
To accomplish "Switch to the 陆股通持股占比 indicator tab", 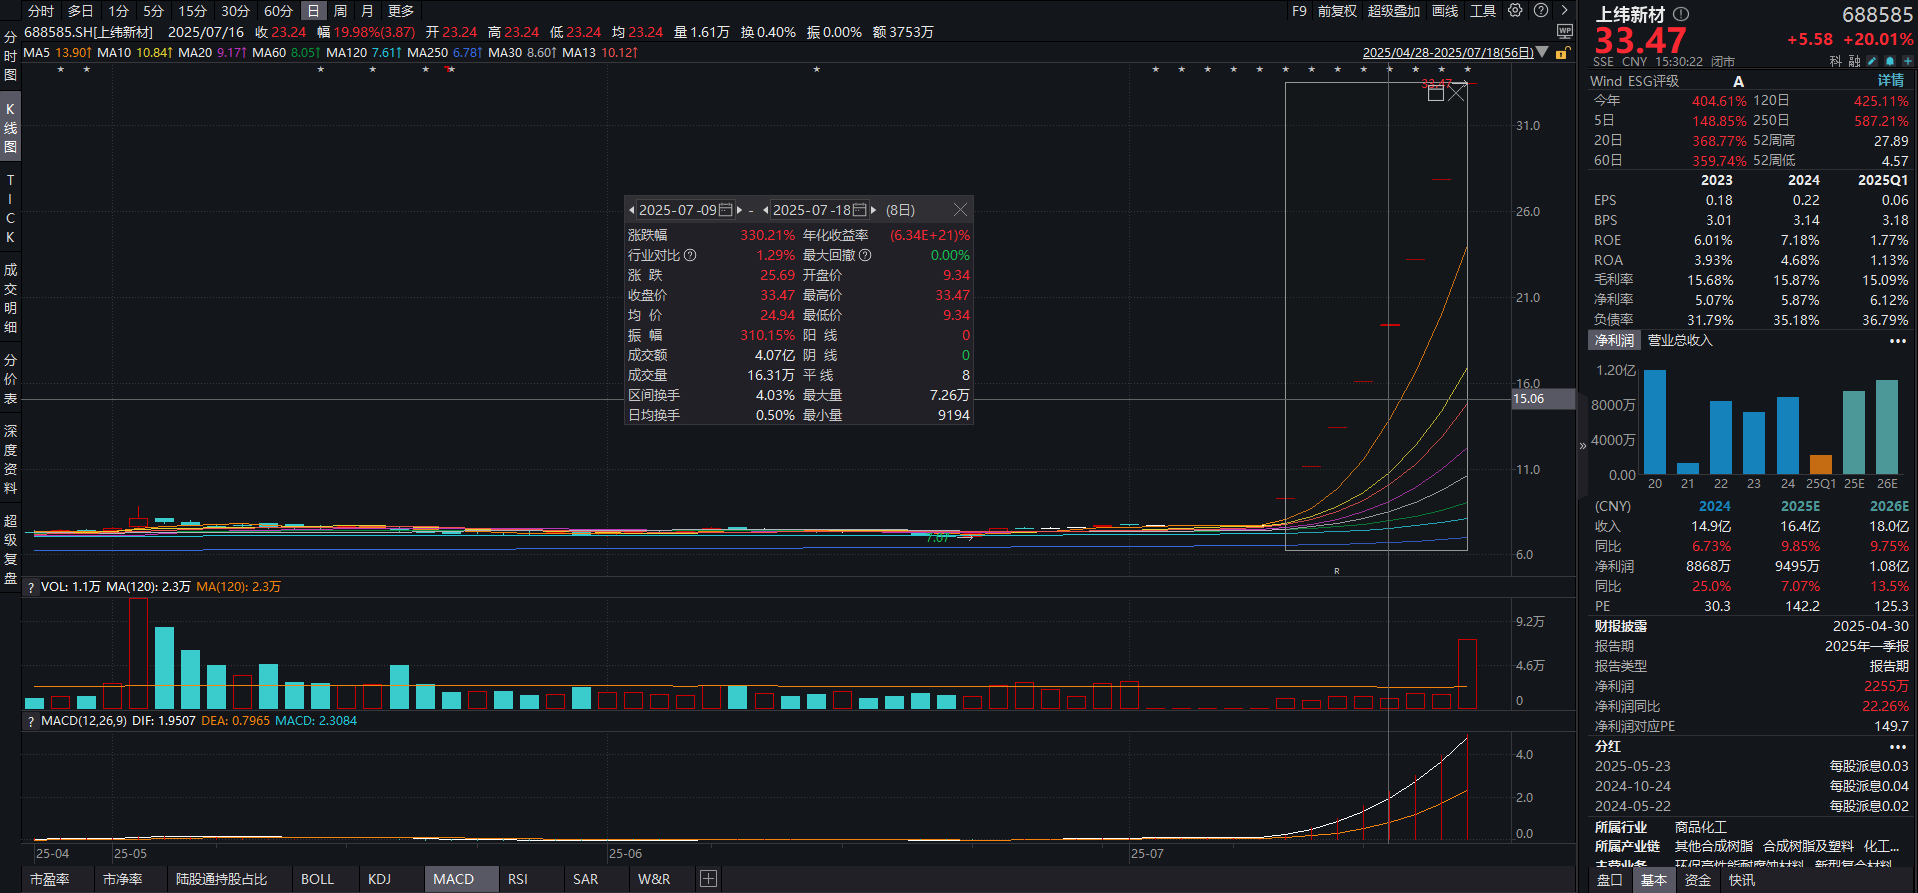I will tap(222, 879).
